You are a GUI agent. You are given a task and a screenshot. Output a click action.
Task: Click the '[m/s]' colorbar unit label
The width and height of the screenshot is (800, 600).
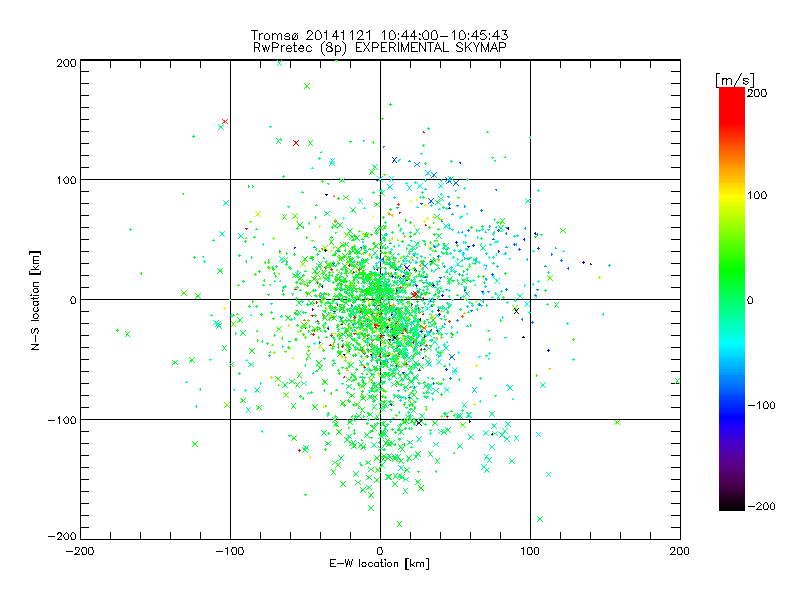[734, 80]
